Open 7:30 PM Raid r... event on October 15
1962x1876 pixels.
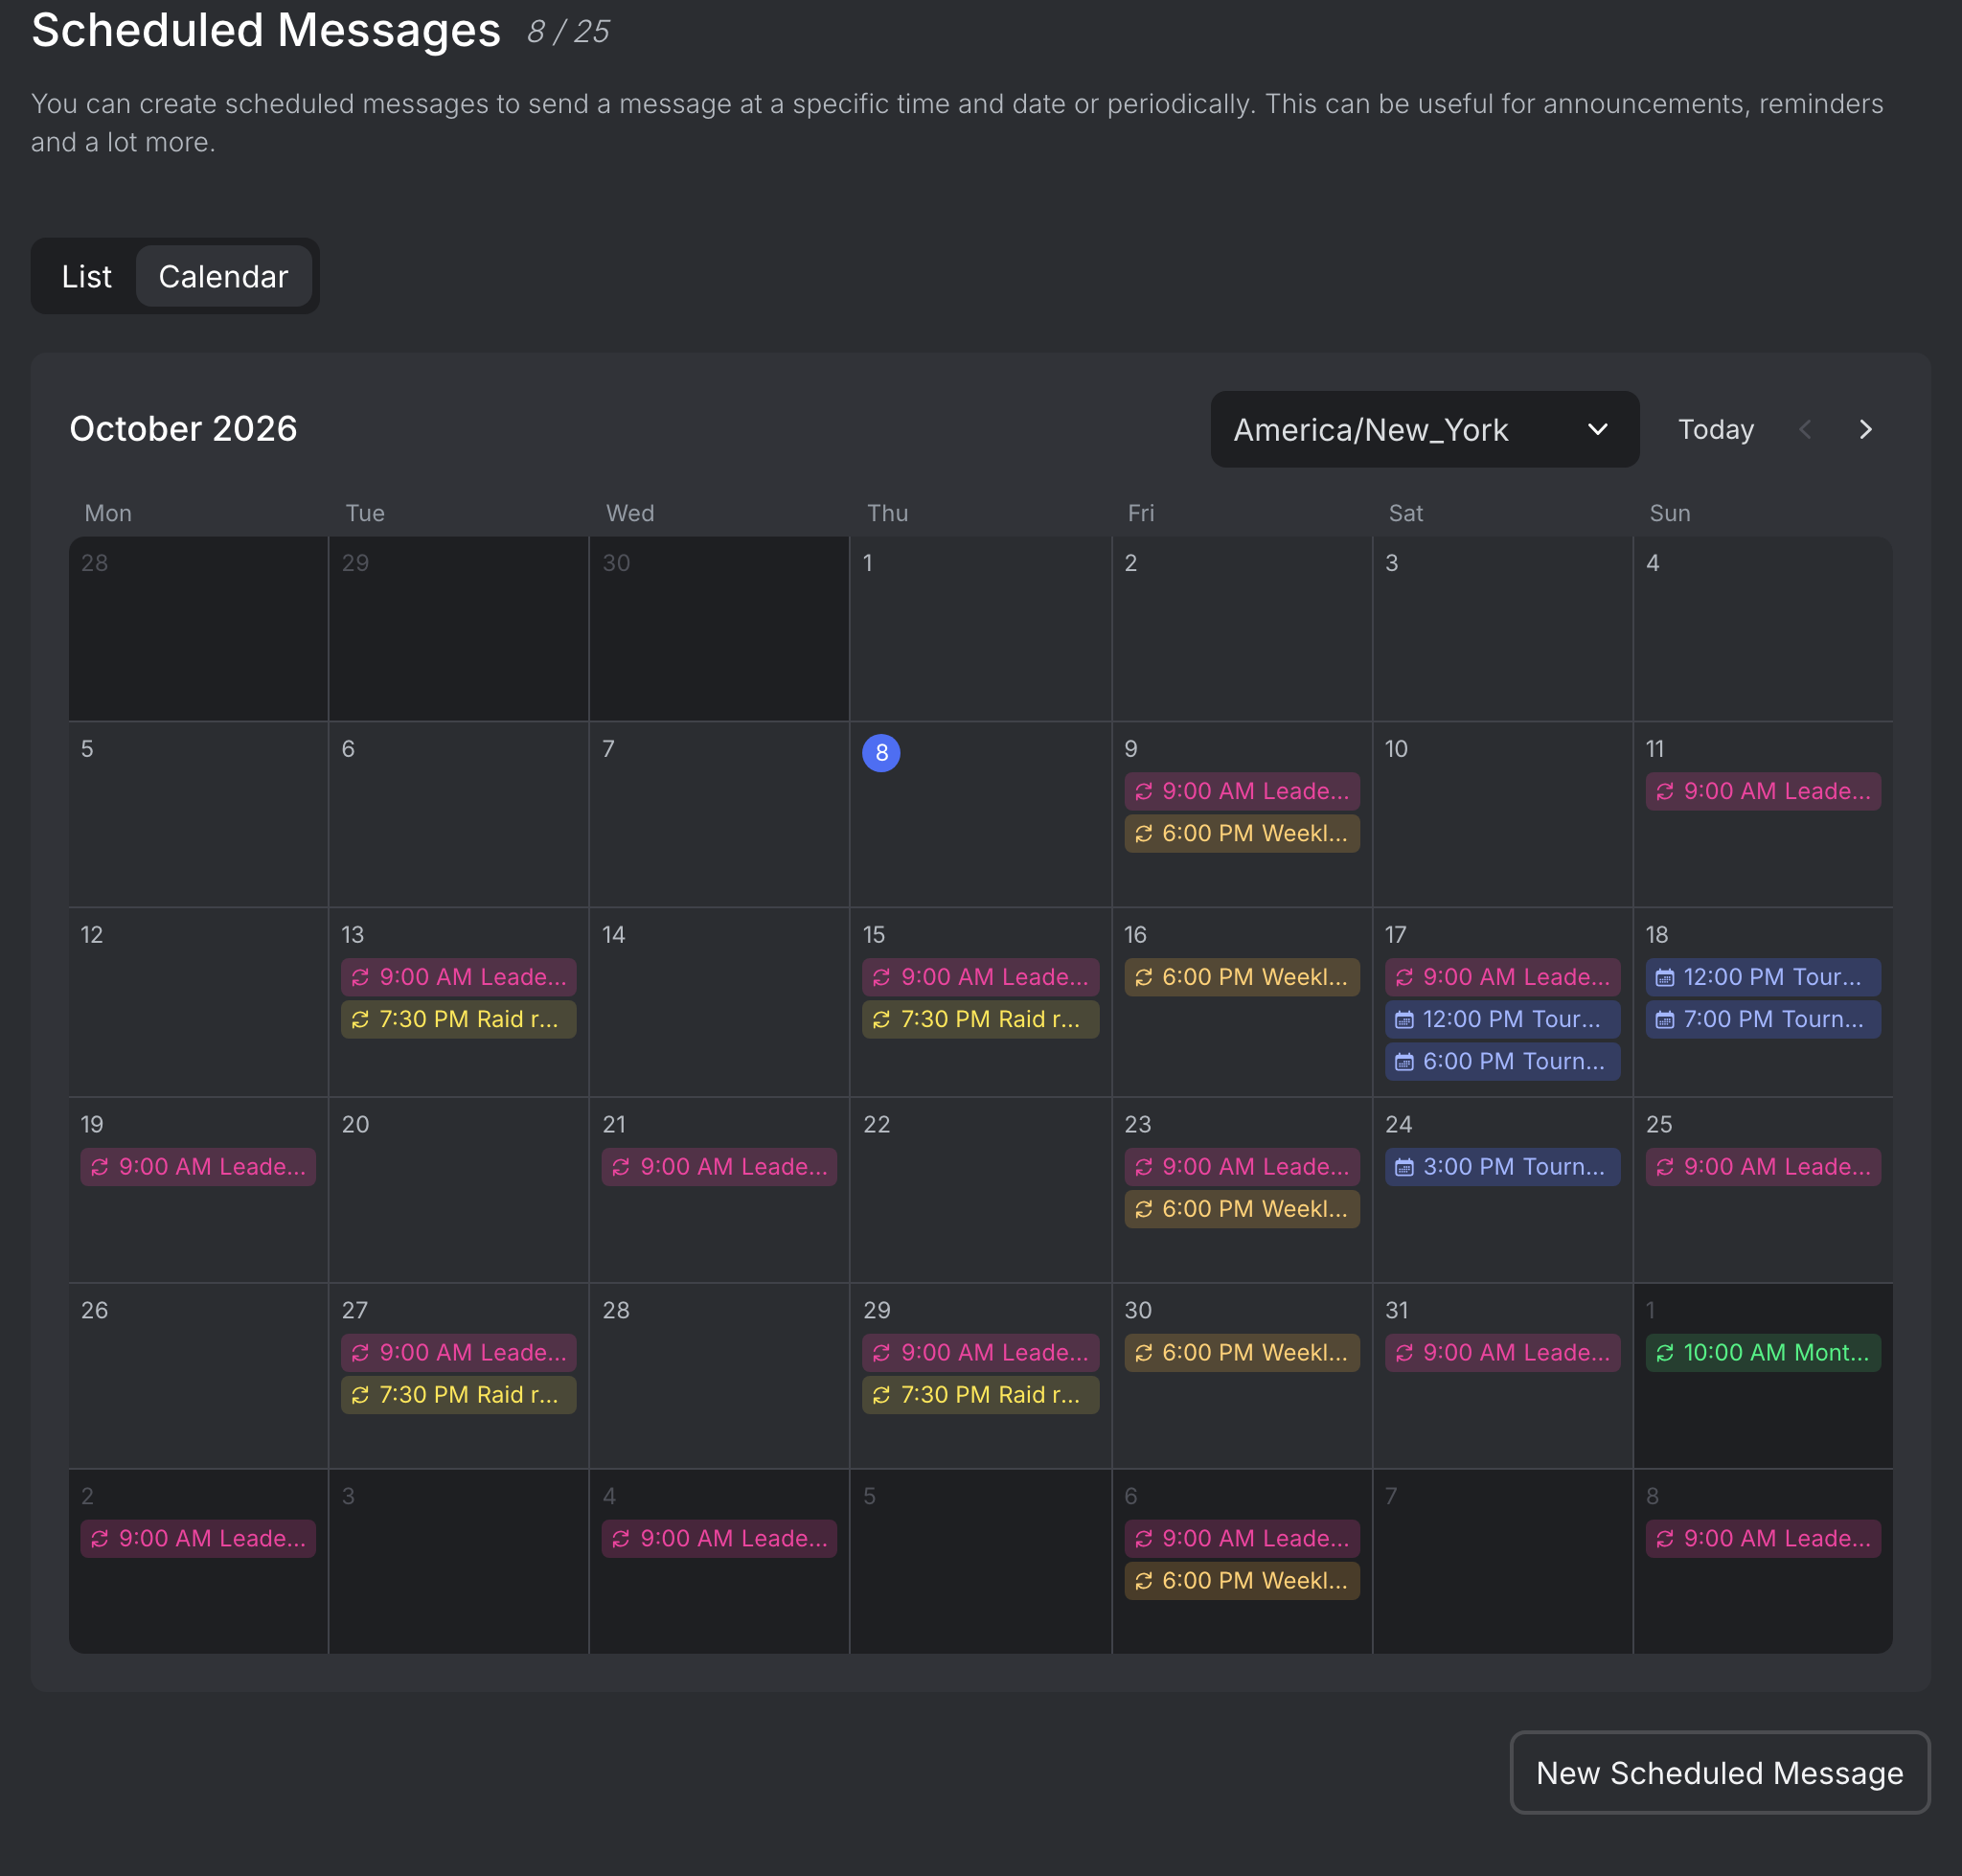[x=980, y=1019]
